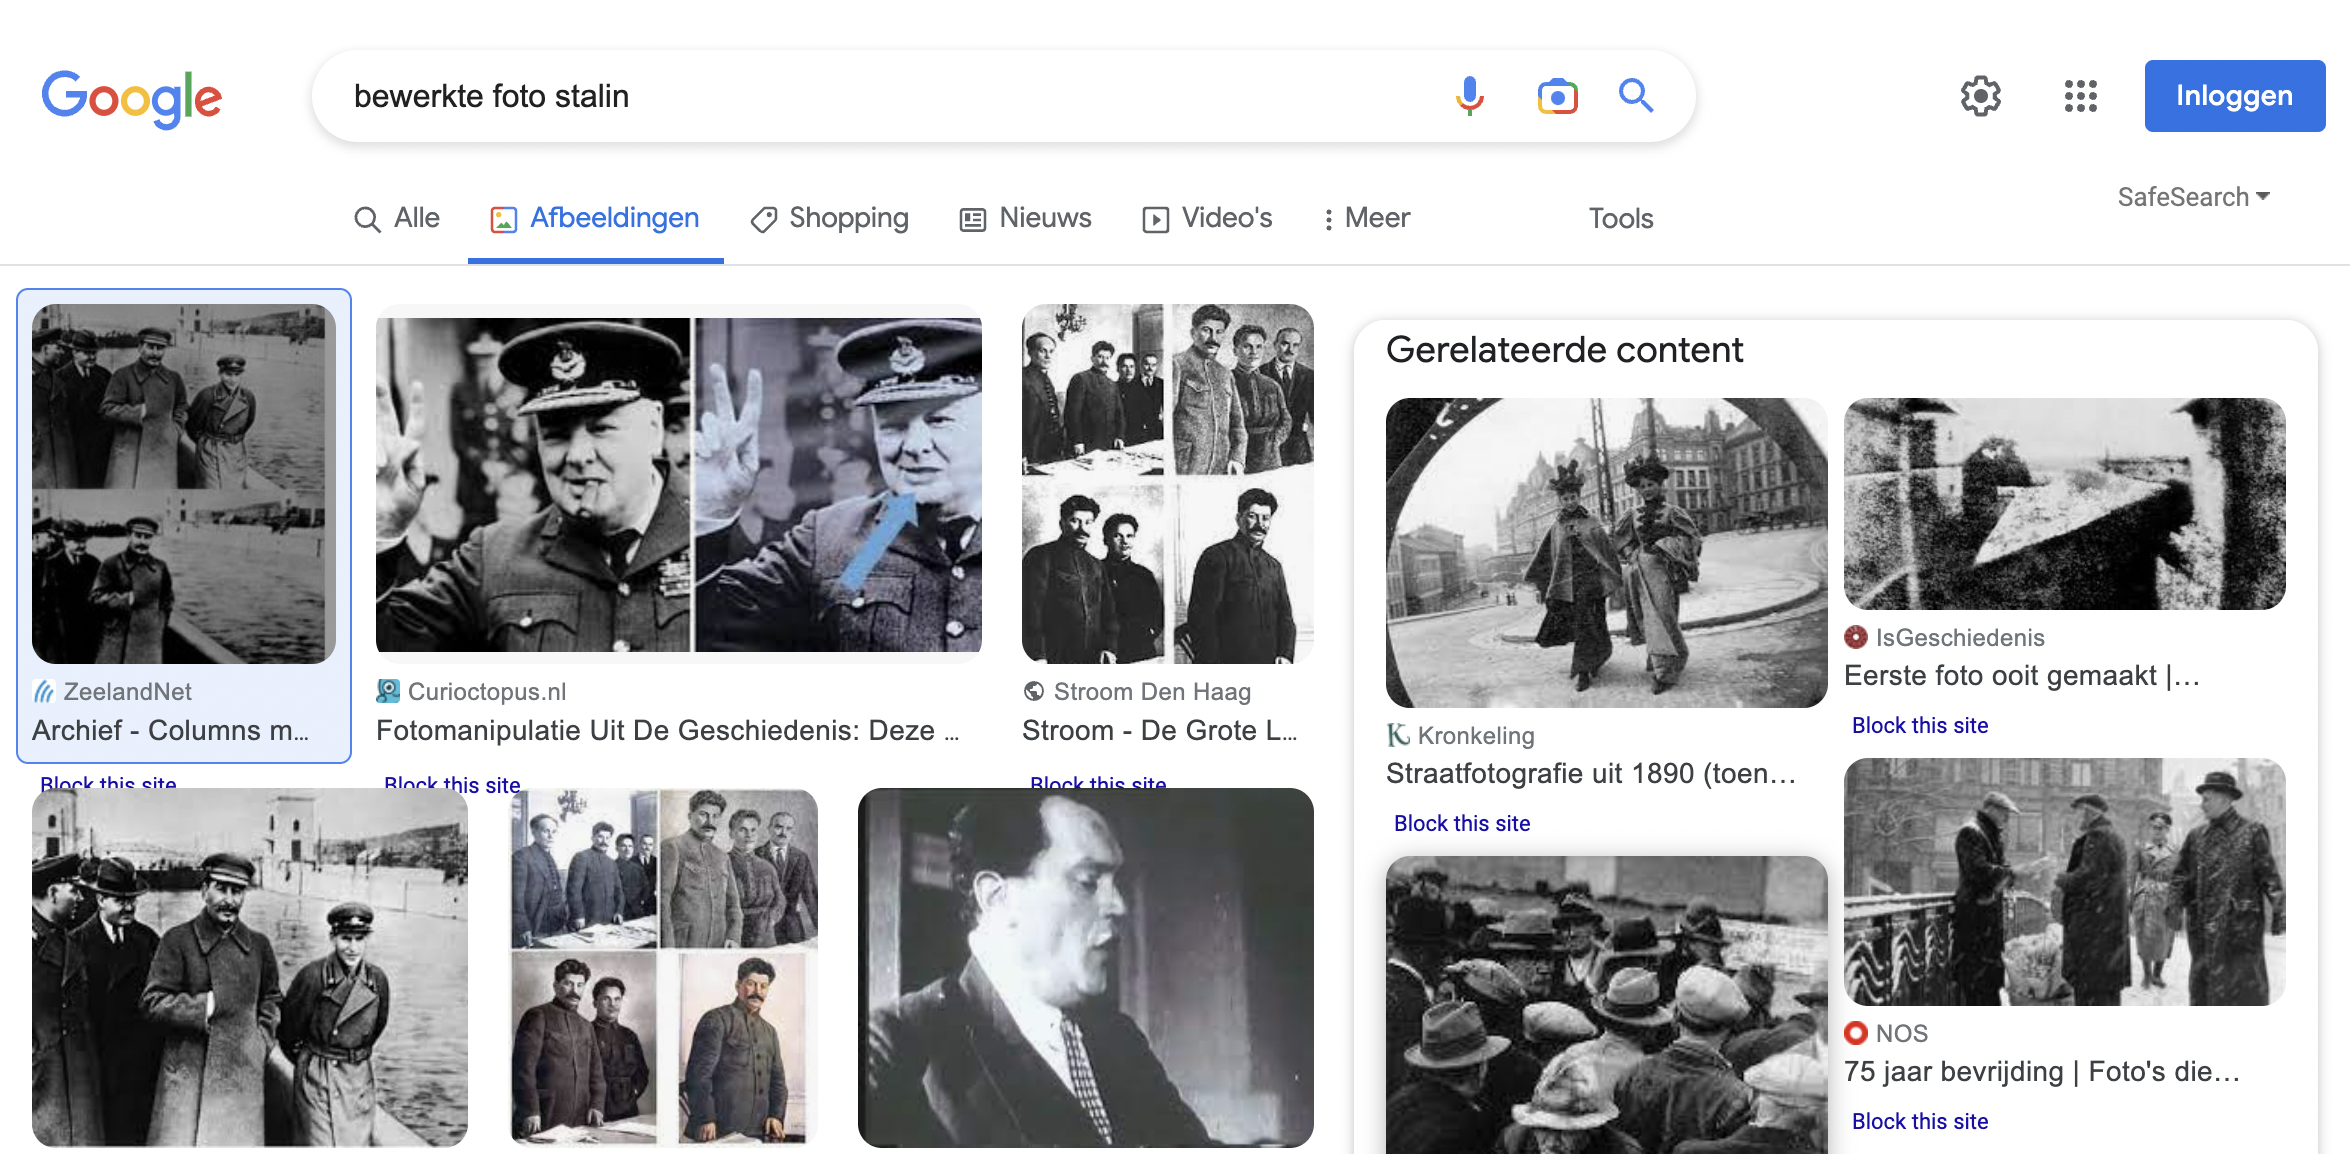
Task: Open the NOS bevrijding photo thumbnail
Action: pos(2065,882)
